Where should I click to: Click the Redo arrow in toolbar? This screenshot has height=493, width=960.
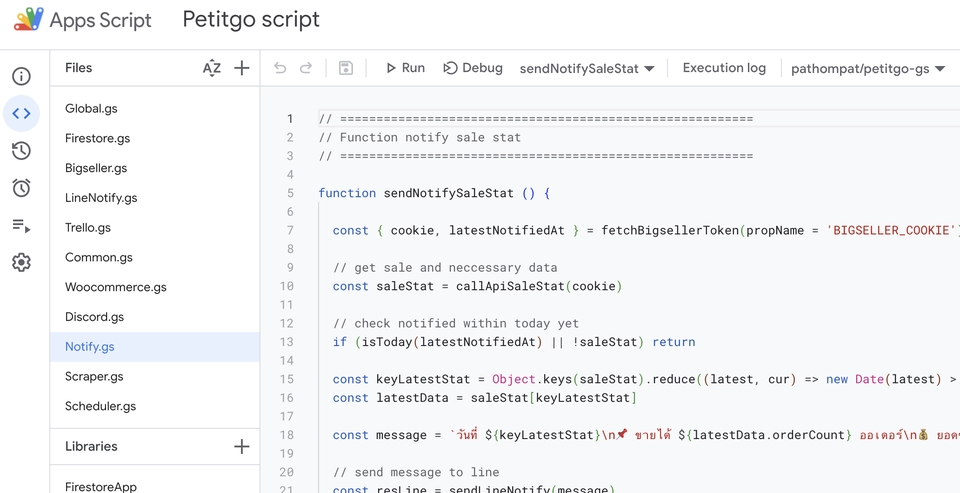[306, 68]
